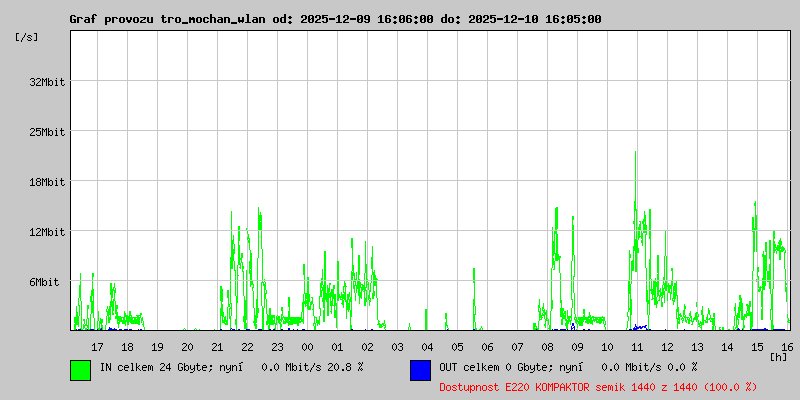The width and height of the screenshot is (800, 400).
Task: Select the 25Mbit y-axis label
Action: coord(47,132)
